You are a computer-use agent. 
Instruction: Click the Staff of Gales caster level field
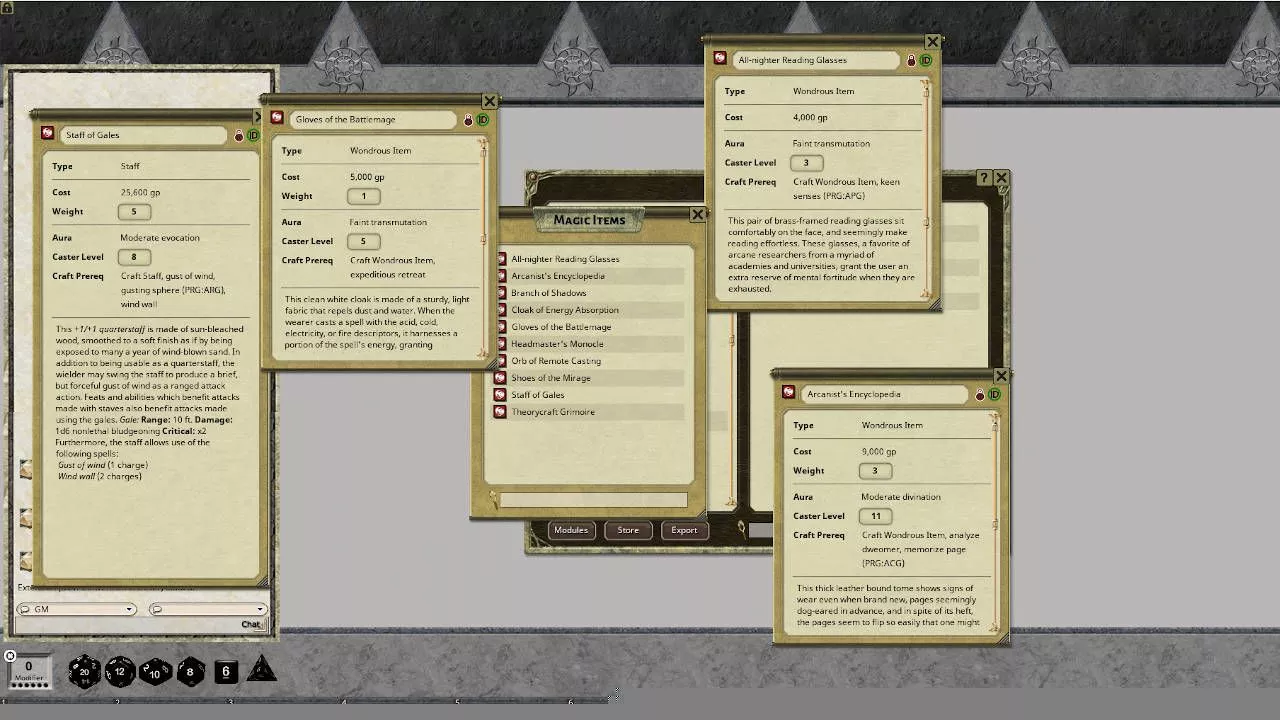(x=134, y=257)
